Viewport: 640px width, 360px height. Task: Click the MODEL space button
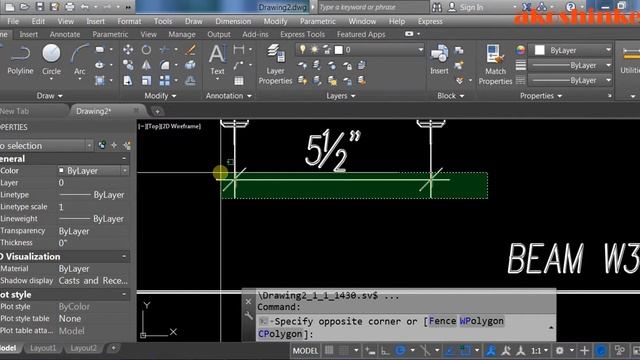pyautogui.click(x=305, y=351)
